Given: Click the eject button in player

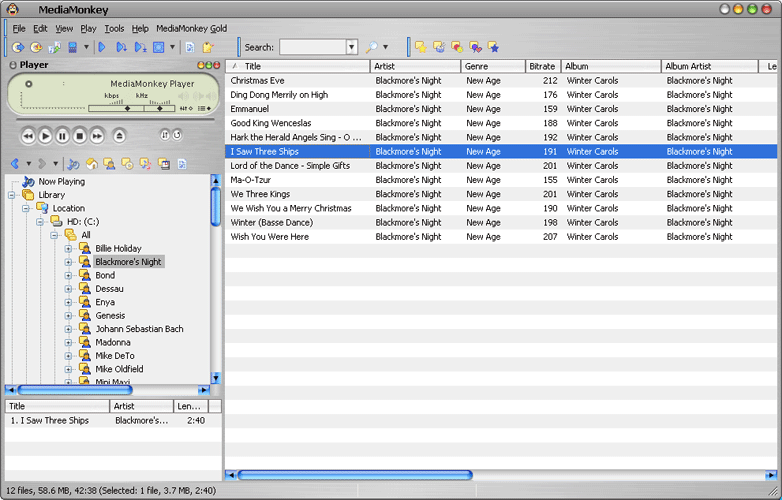Looking at the screenshot, I should click(119, 136).
